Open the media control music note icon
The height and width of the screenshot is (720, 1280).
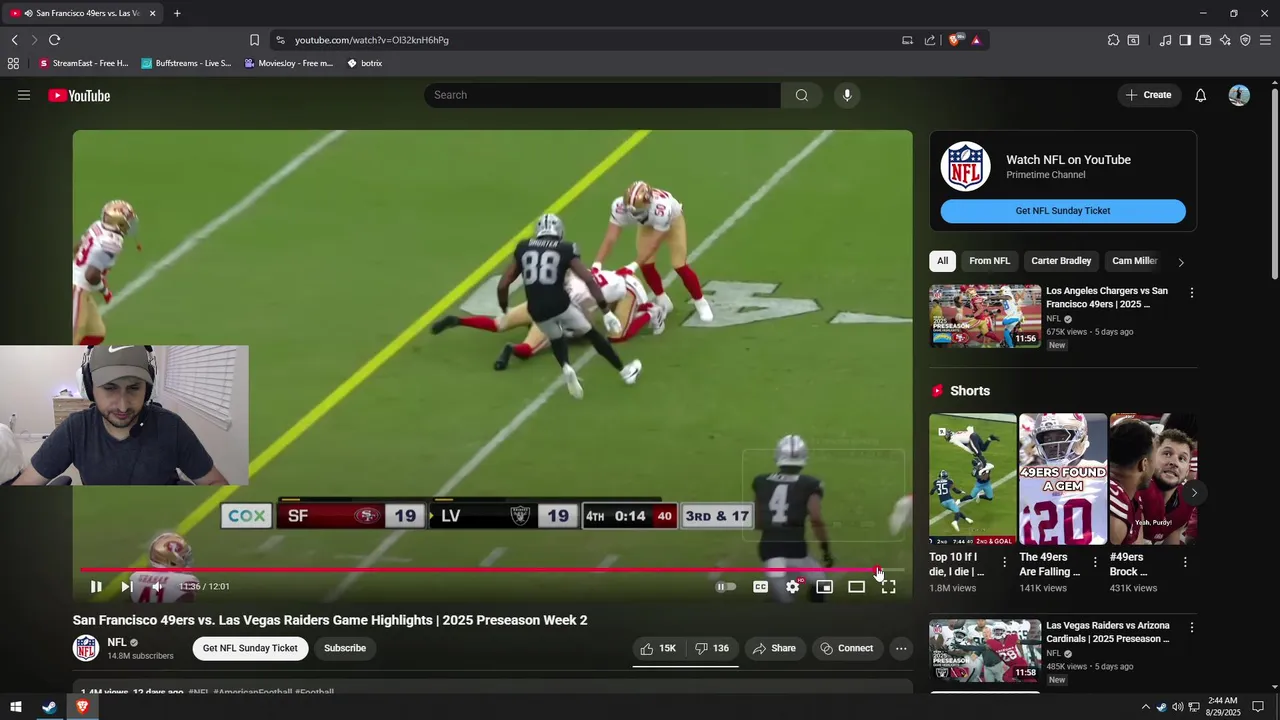[1165, 40]
